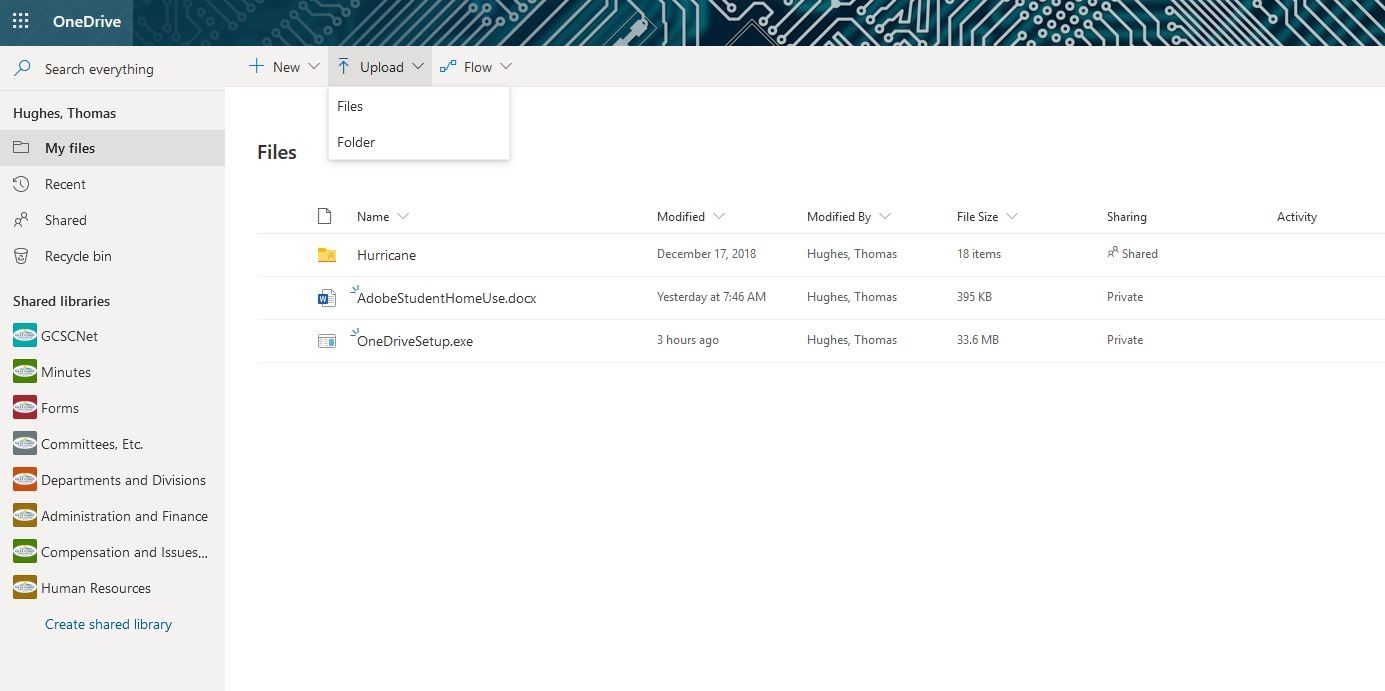Click the My files folder icon
Screen dimensions: 1385x691
[21, 148]
